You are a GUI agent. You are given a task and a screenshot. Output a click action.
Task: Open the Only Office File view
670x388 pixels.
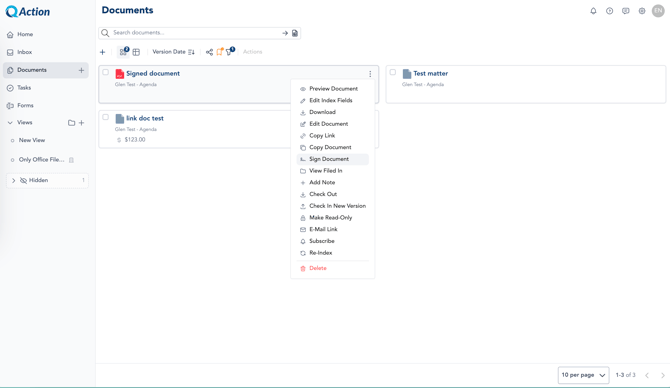(41, 160)
